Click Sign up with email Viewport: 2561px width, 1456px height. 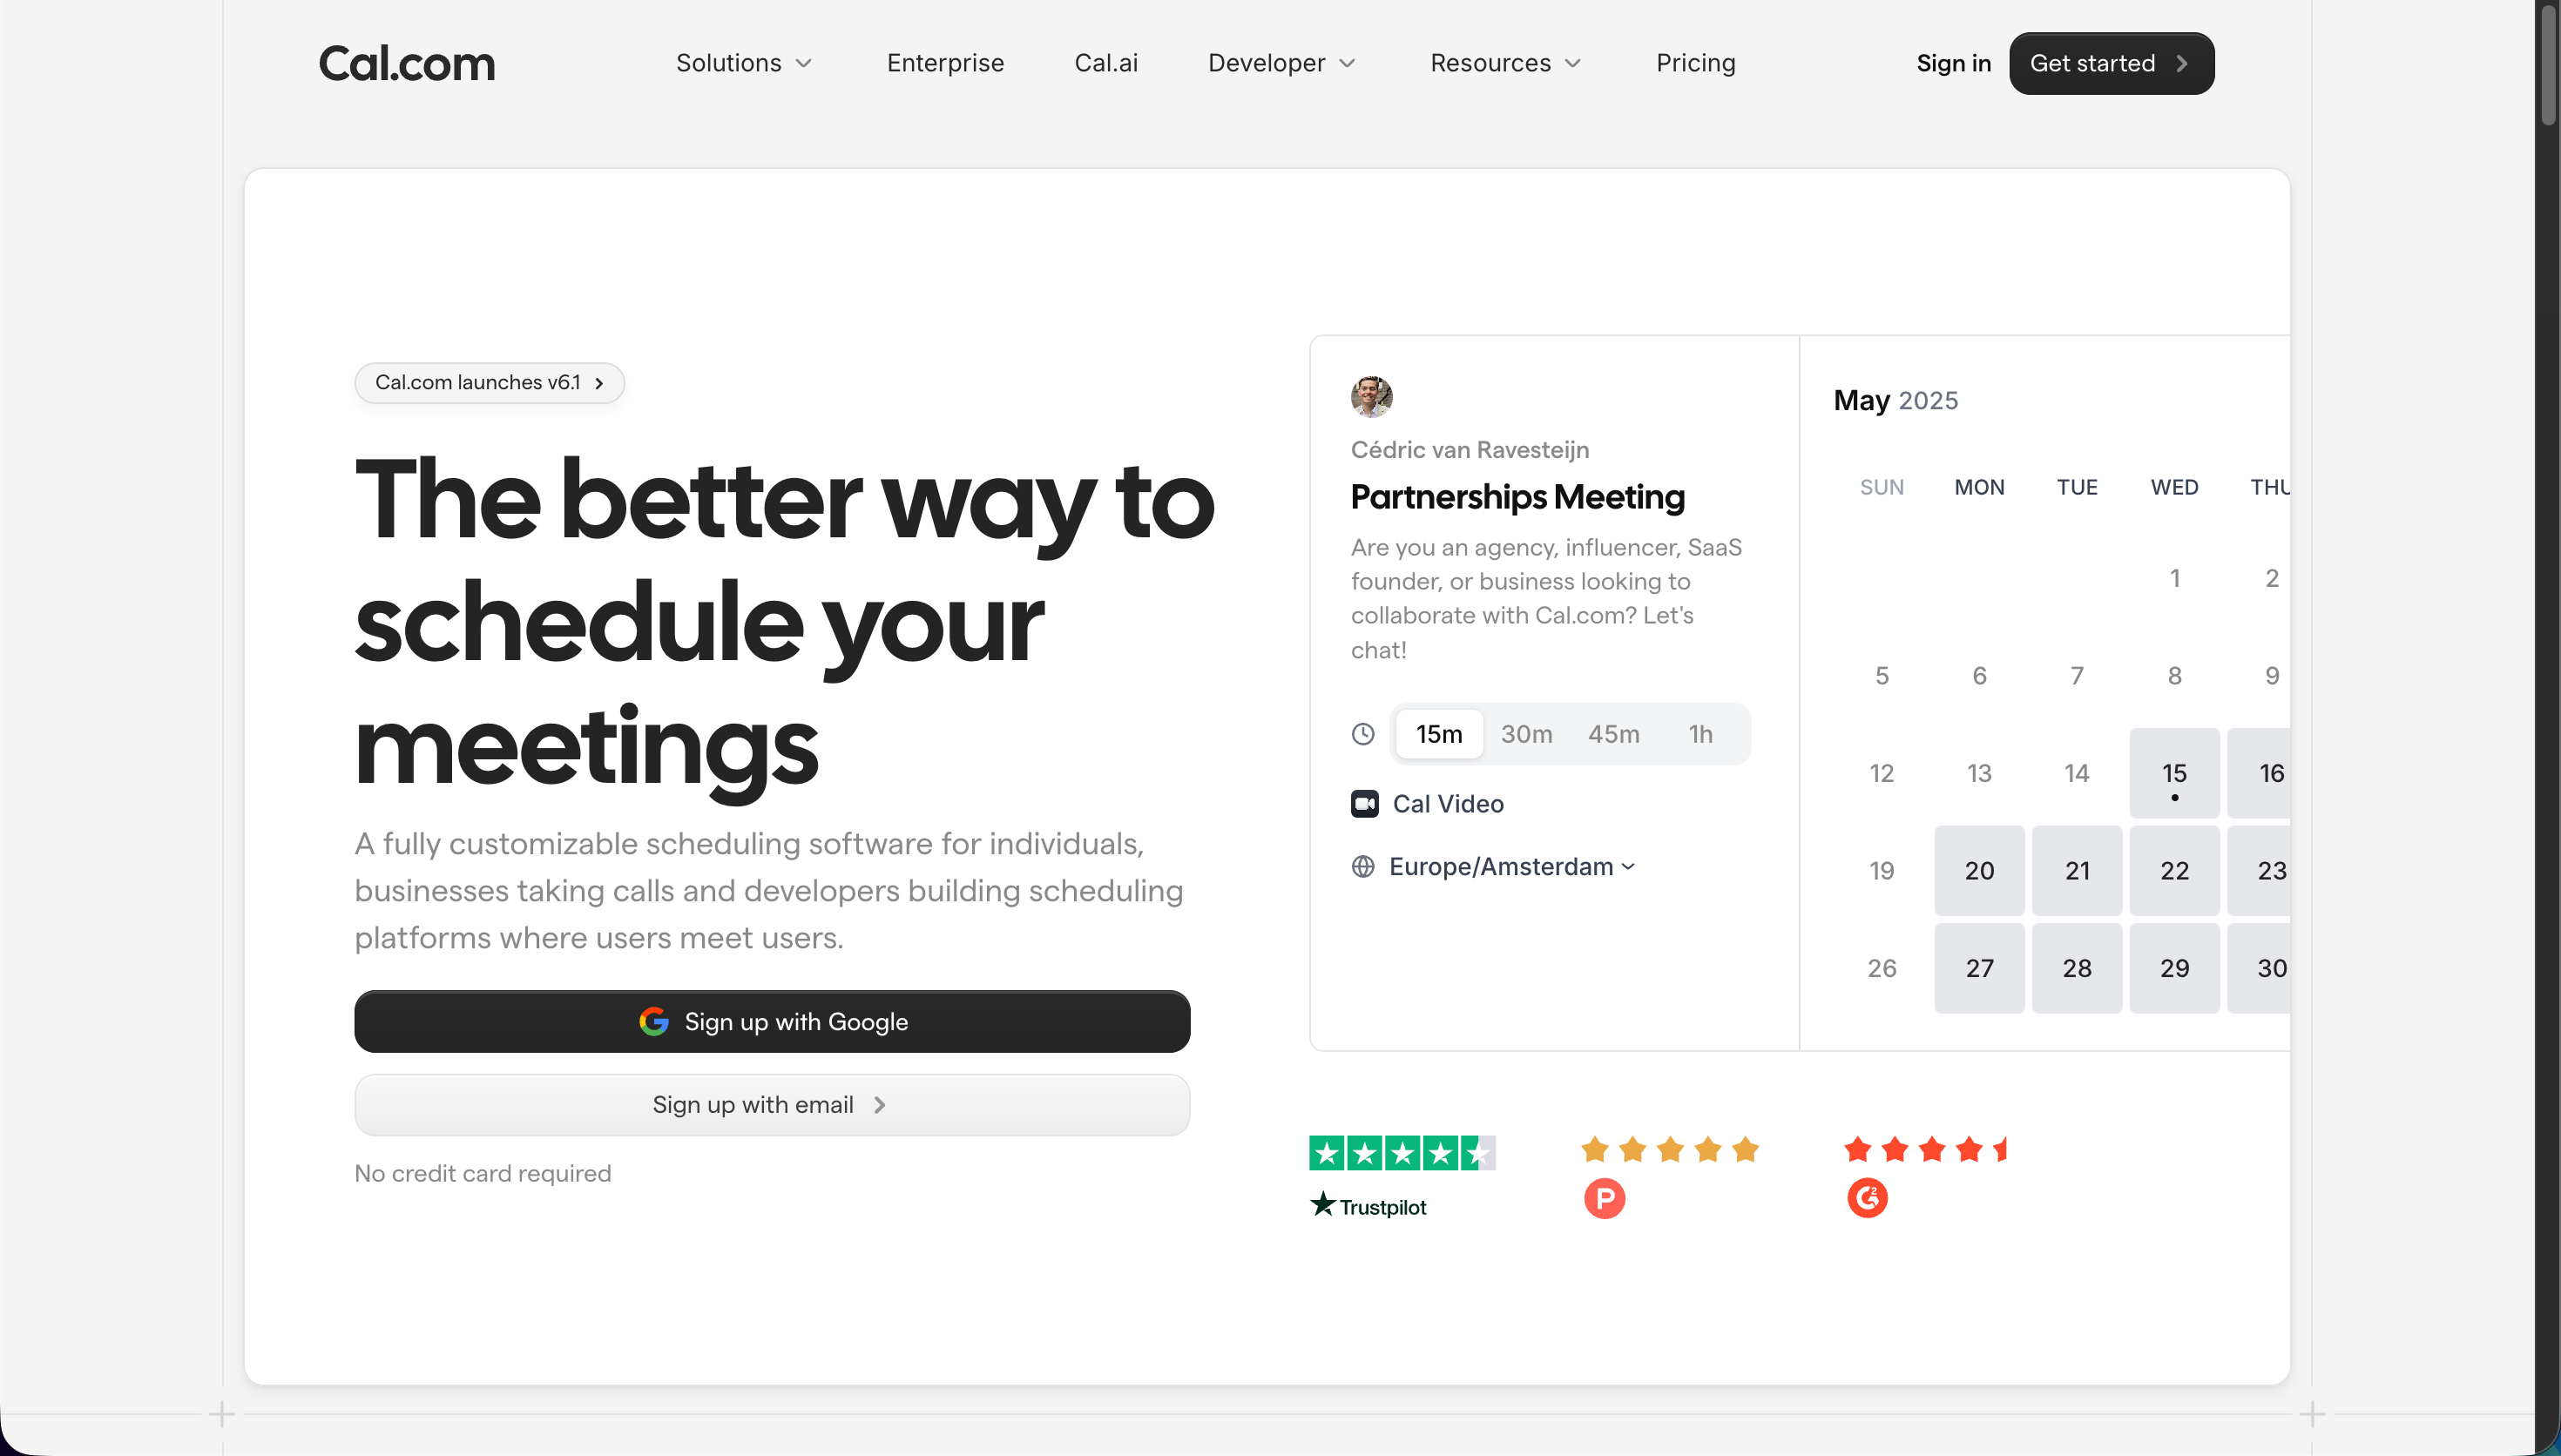pos(771,1105)
